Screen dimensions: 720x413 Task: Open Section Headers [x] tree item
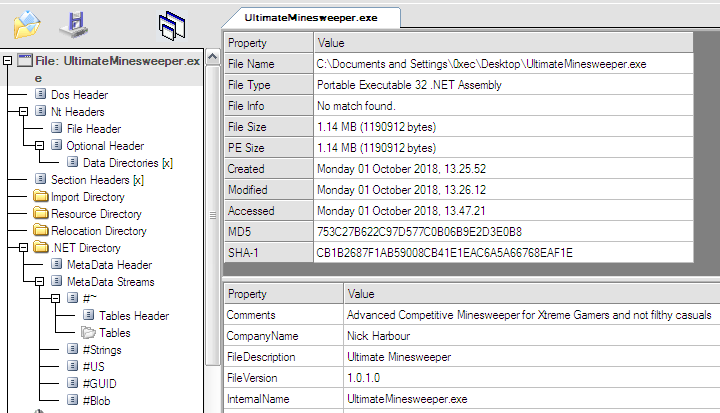click(x=97, y=180)
